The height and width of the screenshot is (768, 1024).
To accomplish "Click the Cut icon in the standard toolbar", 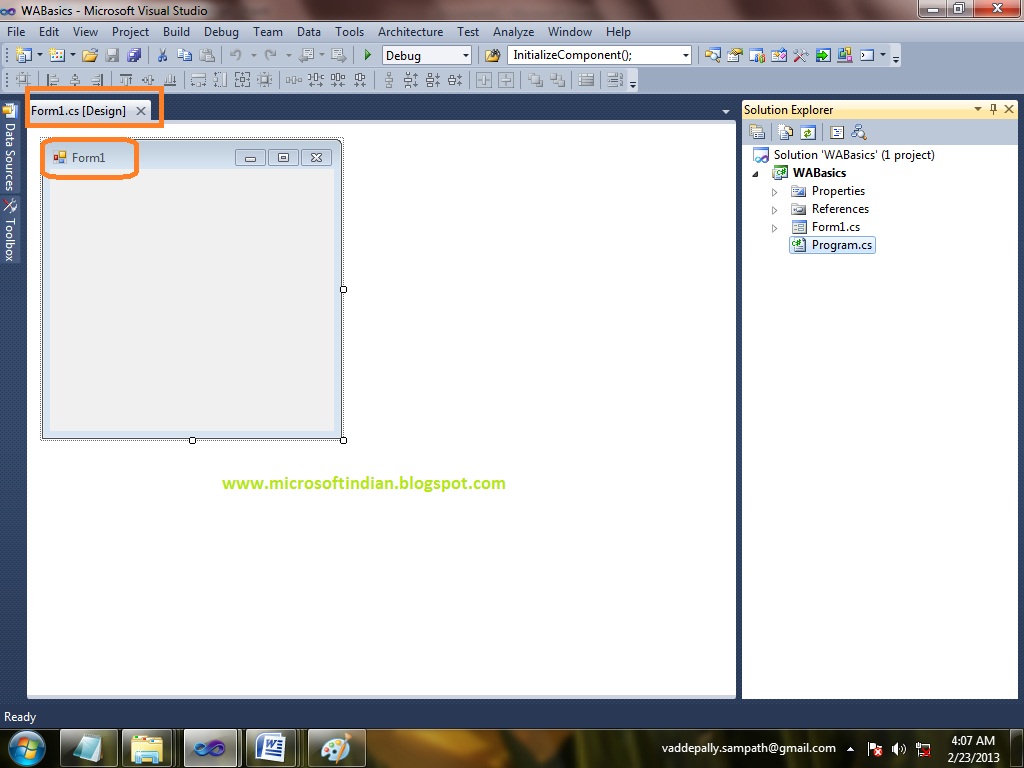I will (163, 54).
